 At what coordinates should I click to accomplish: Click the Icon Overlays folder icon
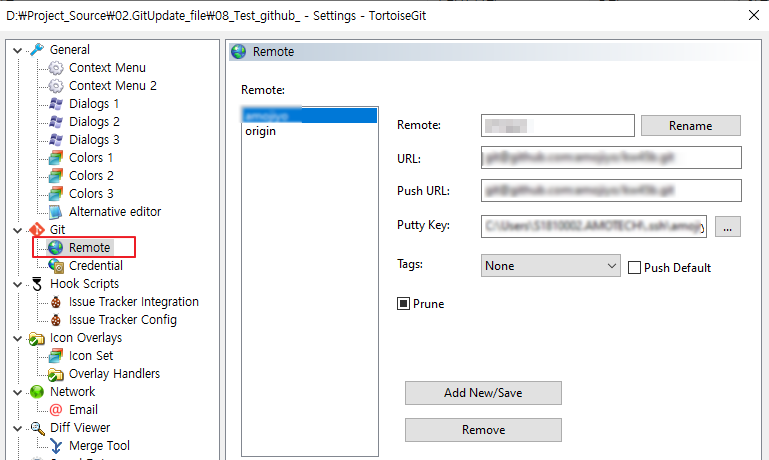(x=37, y=338)
